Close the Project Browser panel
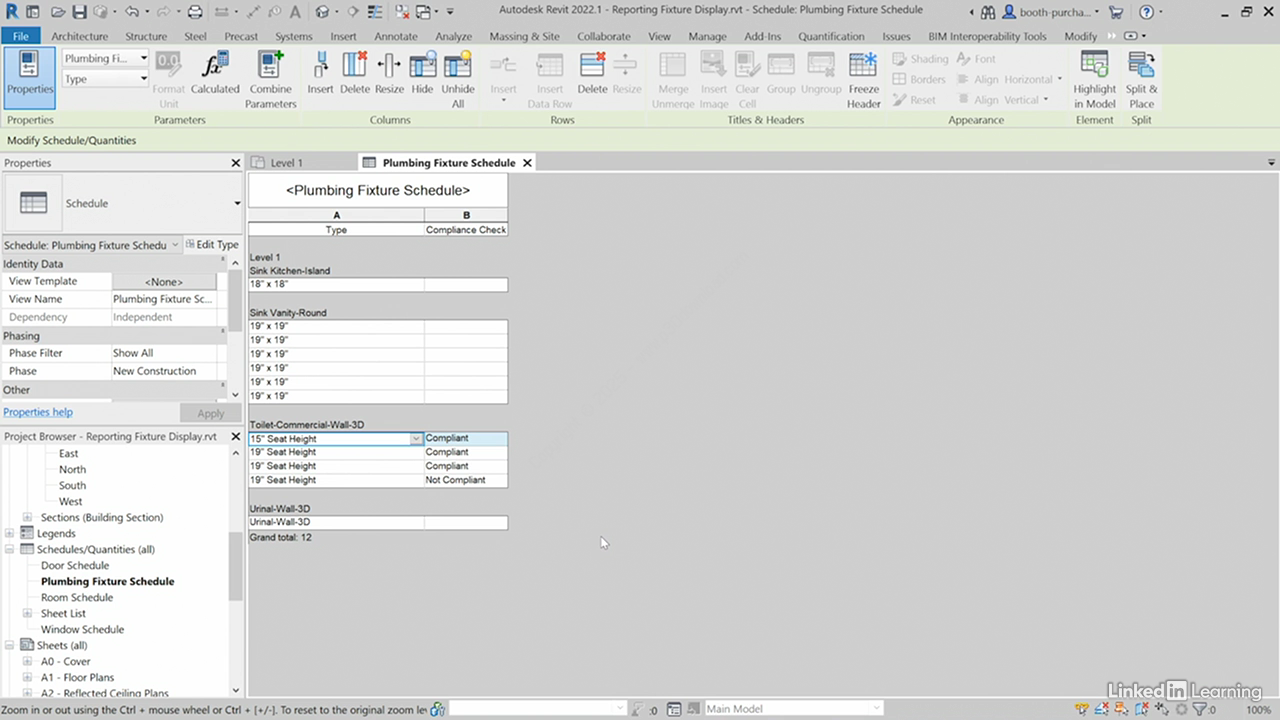Screen dimensions: 1280x720 click(236, 437)
